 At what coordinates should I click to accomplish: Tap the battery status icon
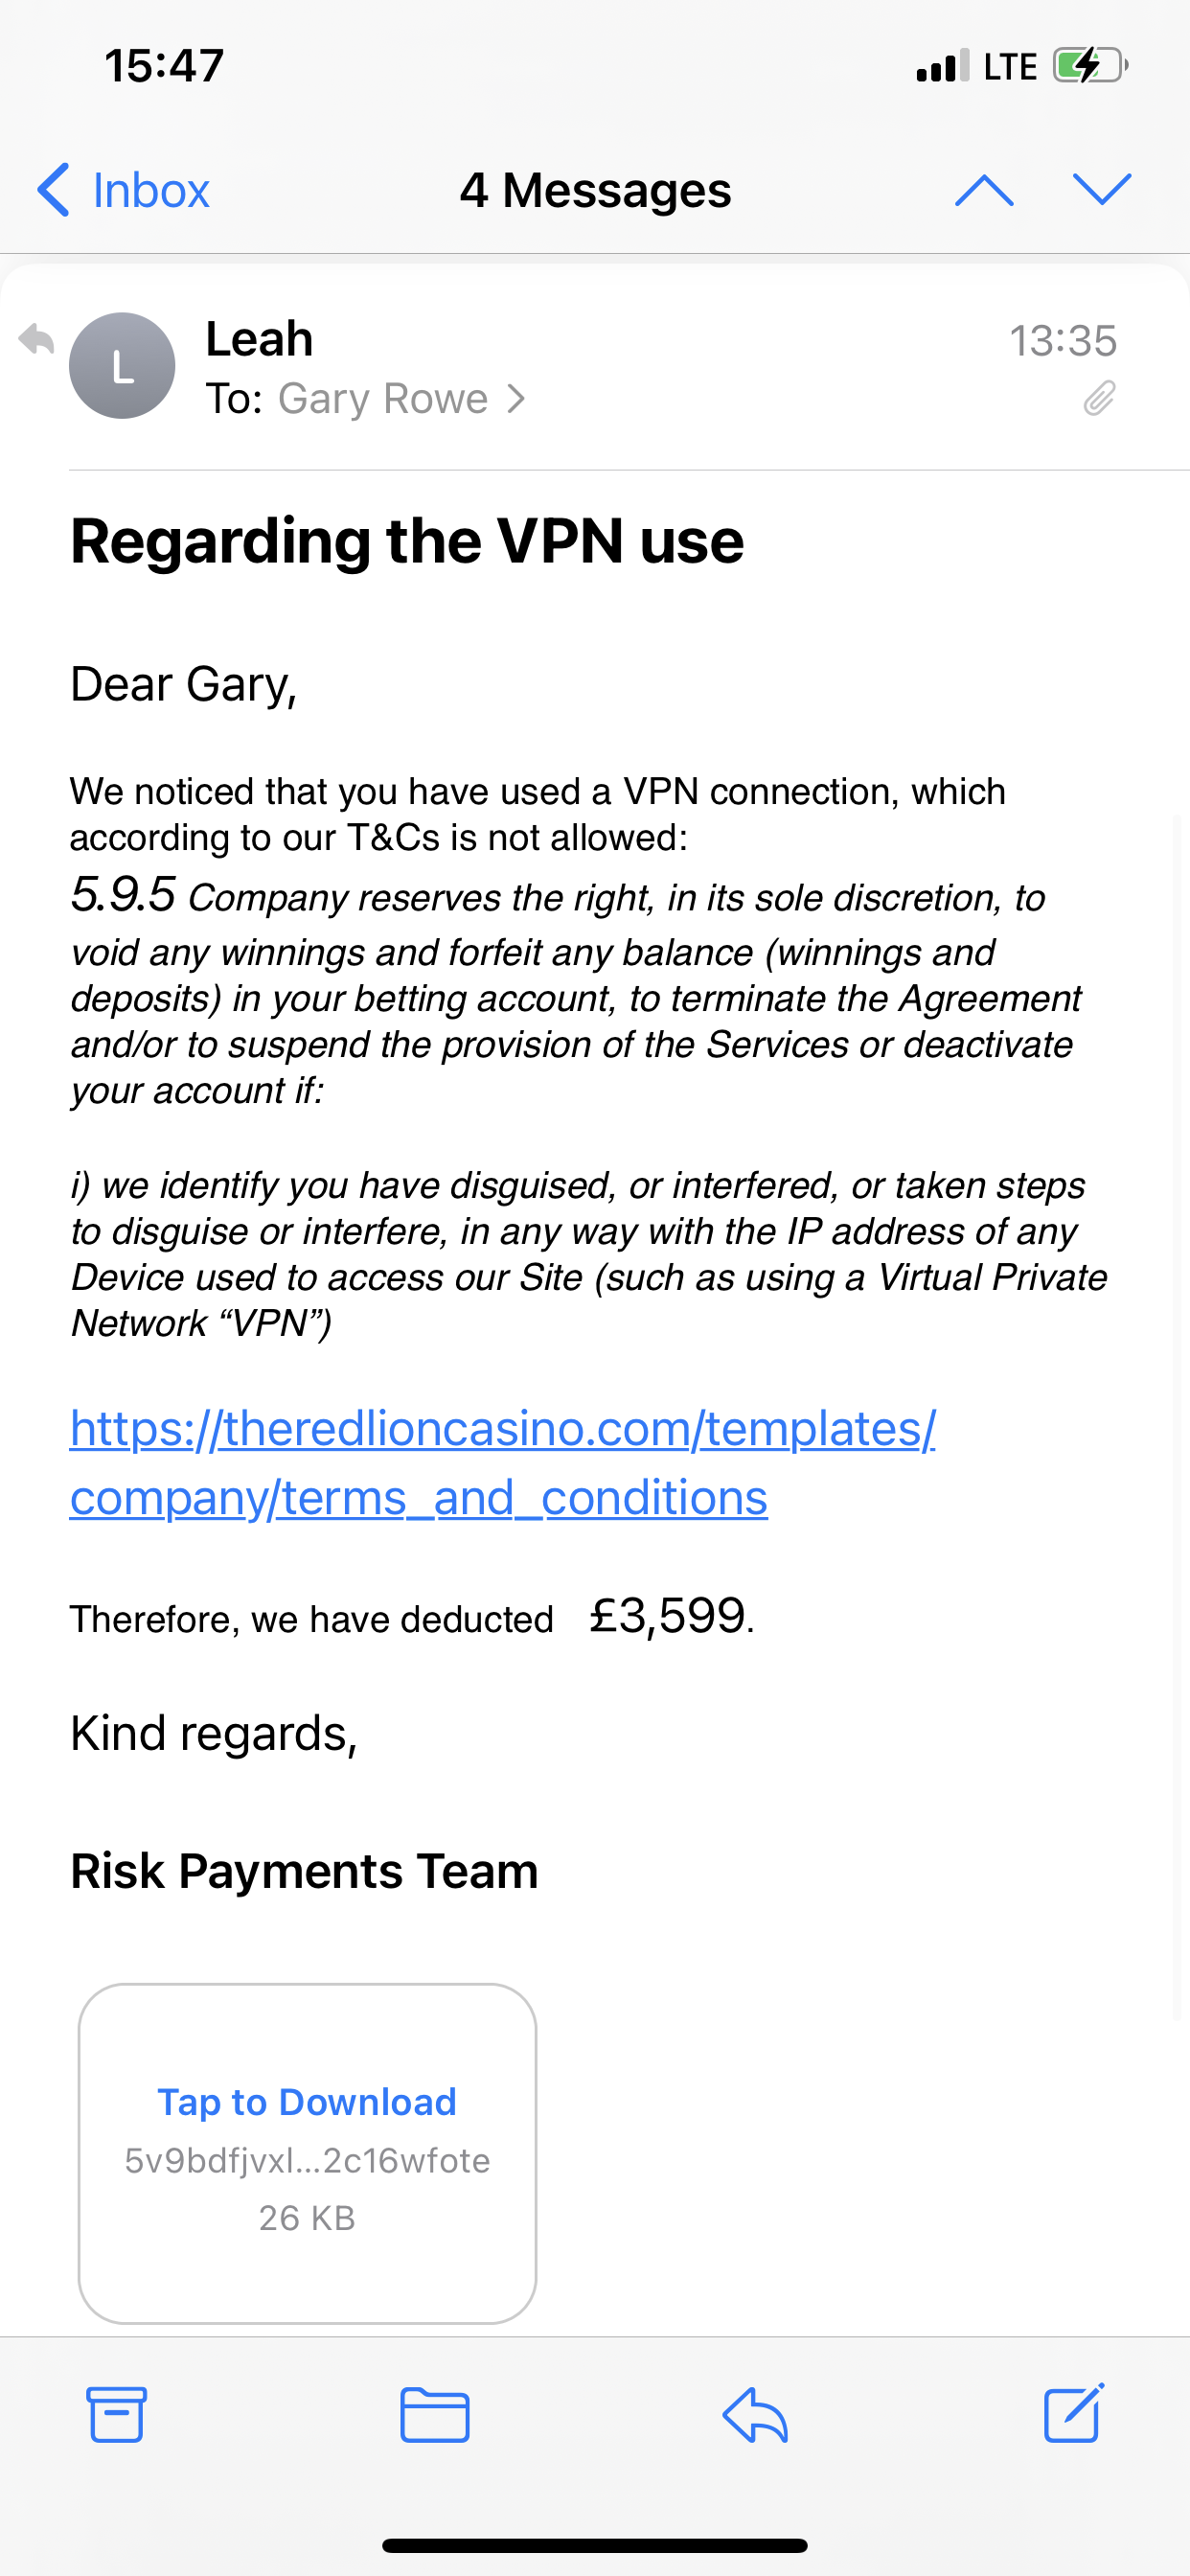pos(1089,66)
